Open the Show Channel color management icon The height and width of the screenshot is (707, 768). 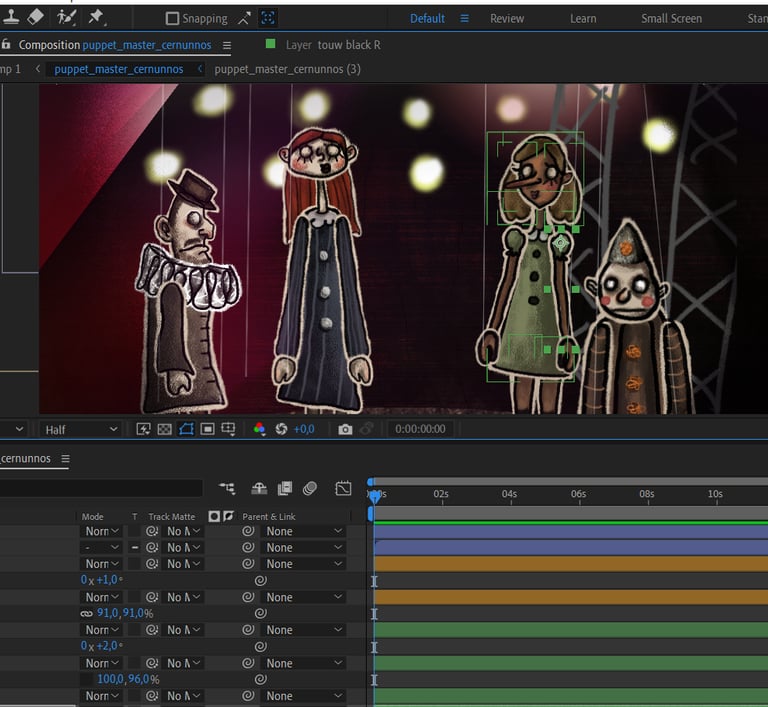[x=259, y=429]
